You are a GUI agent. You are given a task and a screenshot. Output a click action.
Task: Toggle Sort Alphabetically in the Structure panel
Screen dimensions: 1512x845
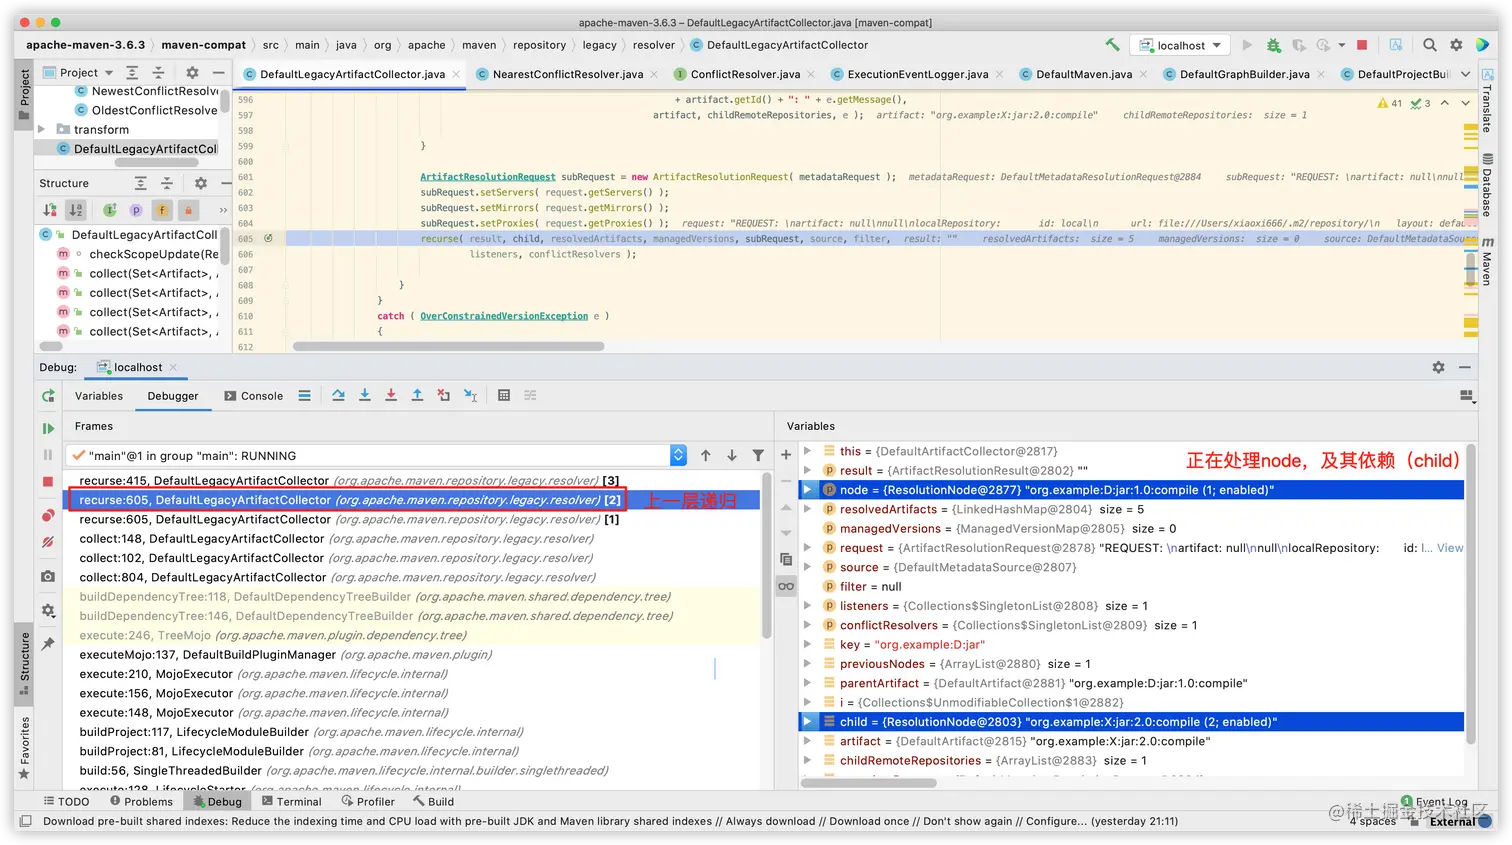pyautogui.click(x=76, y=210)
